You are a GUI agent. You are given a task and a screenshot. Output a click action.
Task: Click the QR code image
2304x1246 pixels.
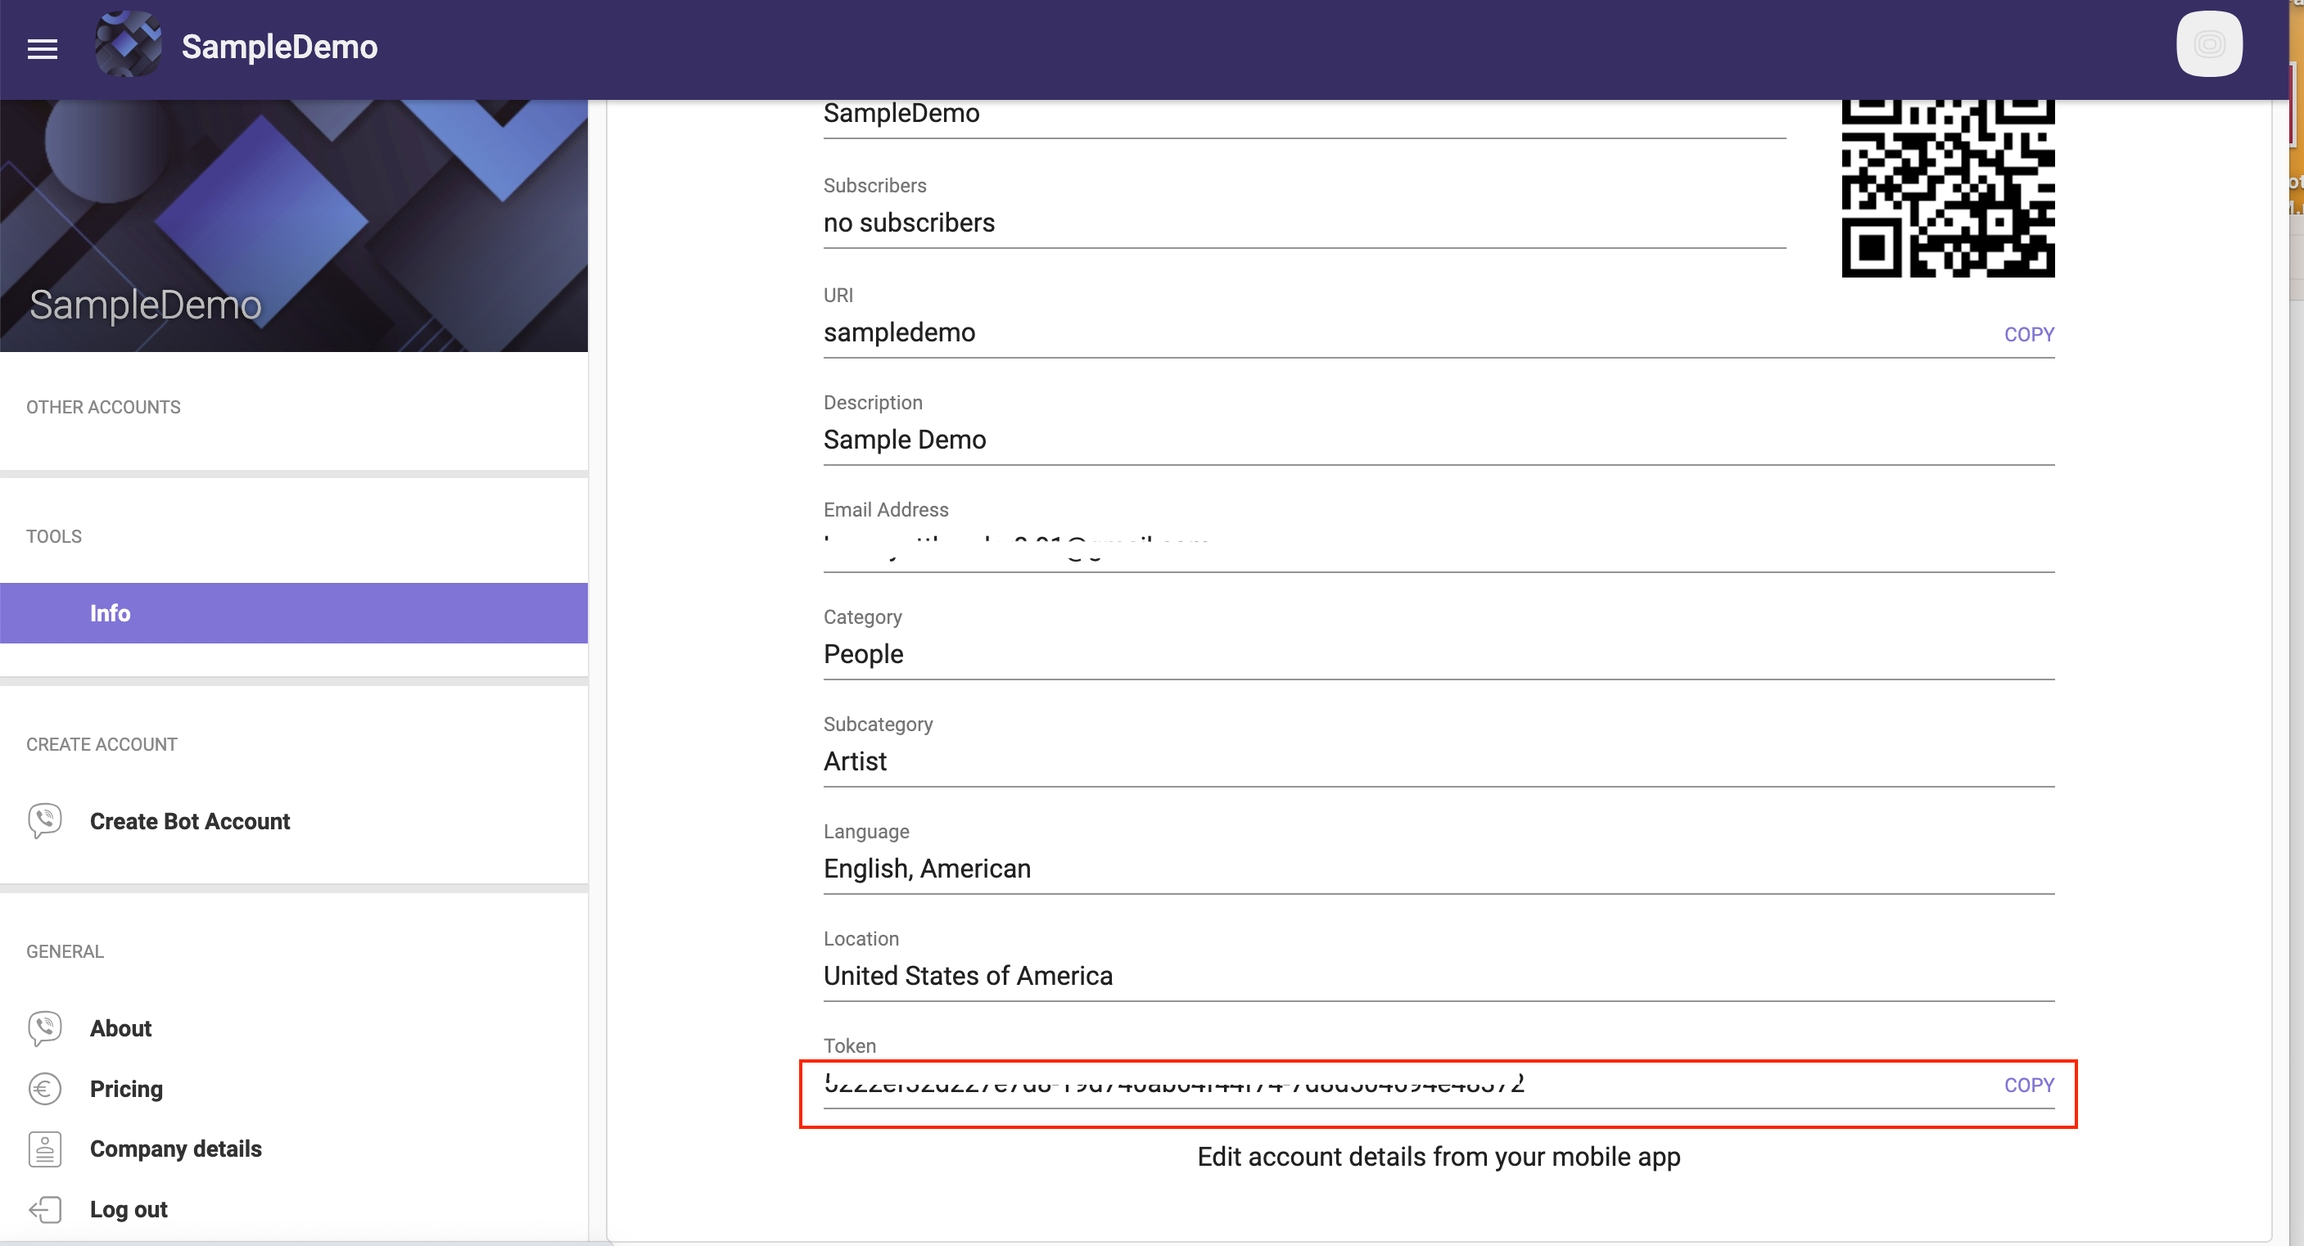pos(1947,188)
